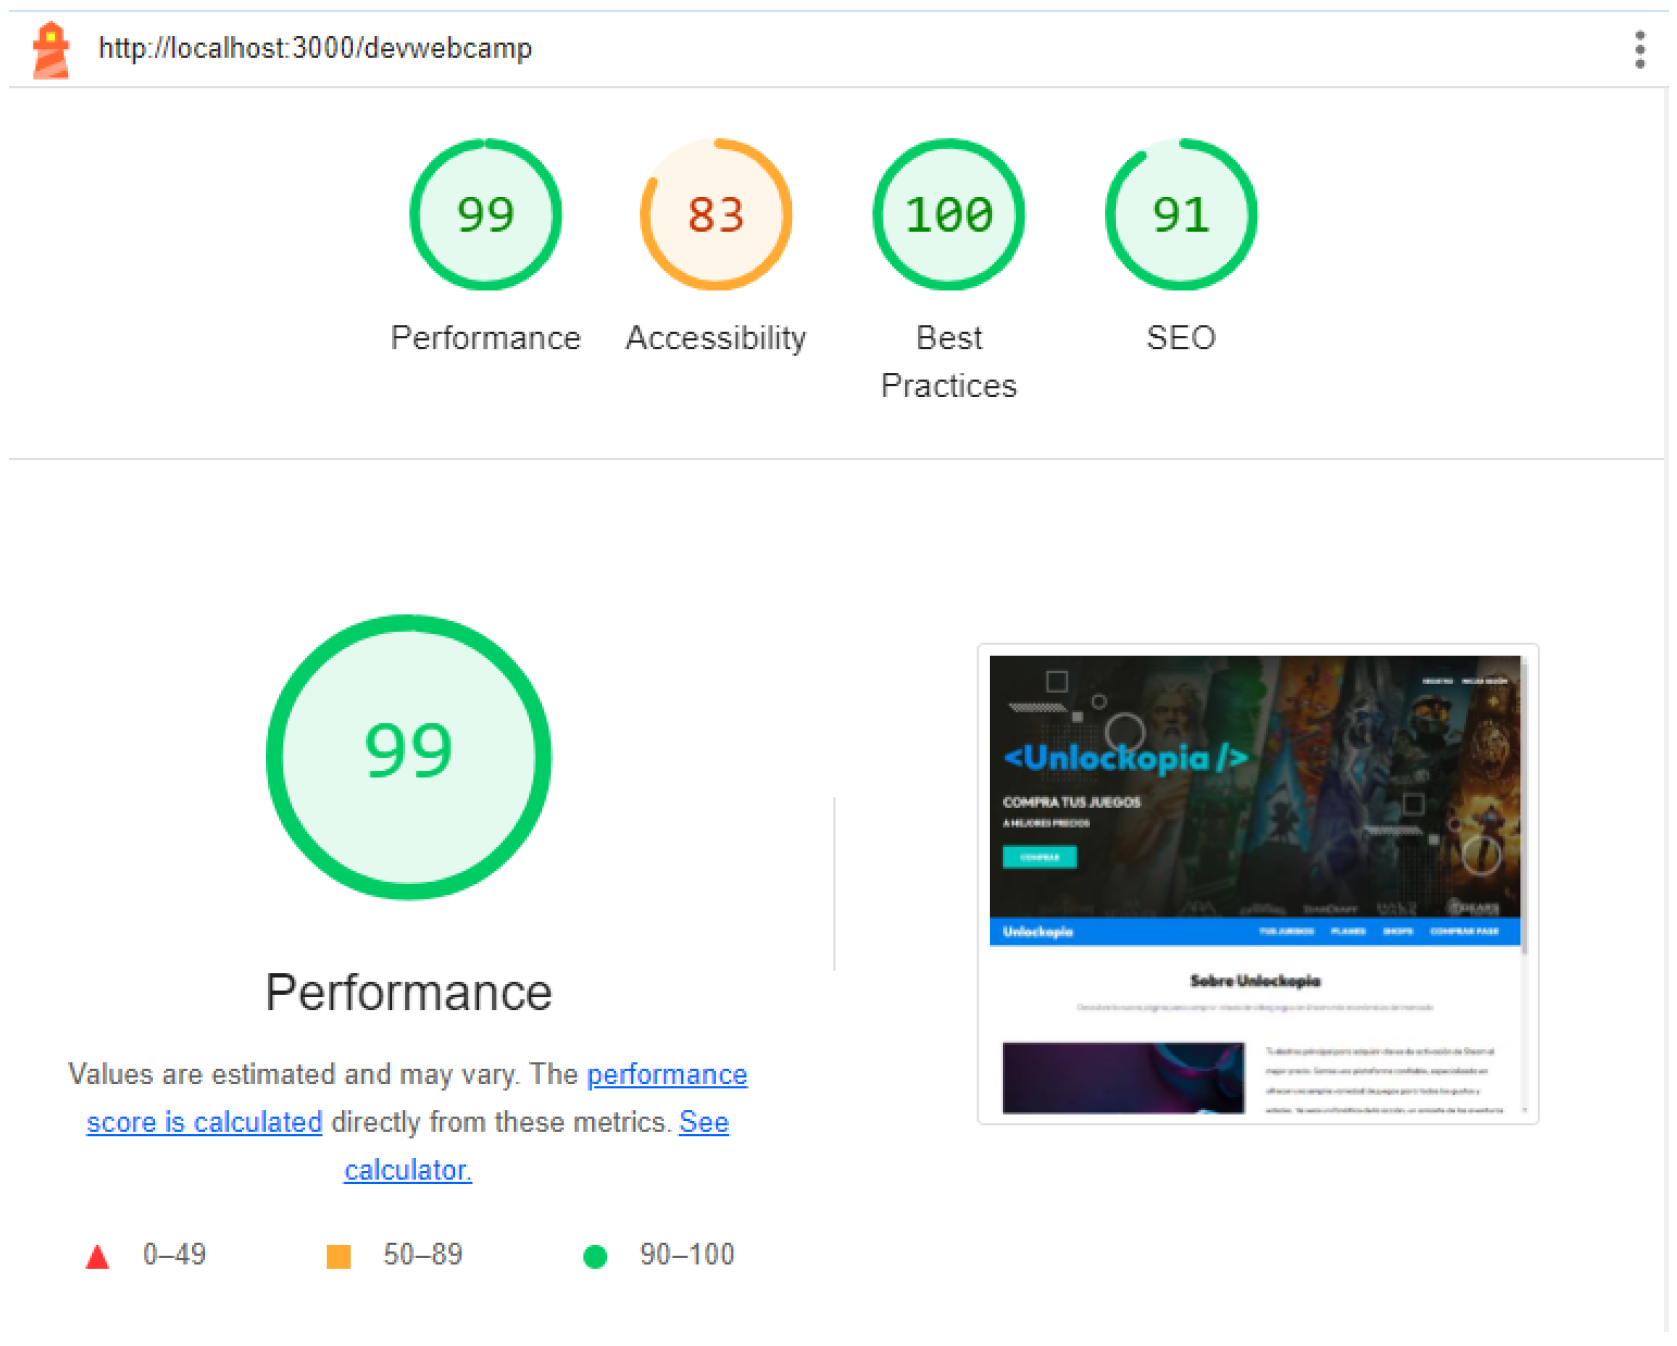Viewport: 1677px width, 1346px height.
Task: Click the large Performance score circle
Action: pyautogui.click(x=408, y=756)
